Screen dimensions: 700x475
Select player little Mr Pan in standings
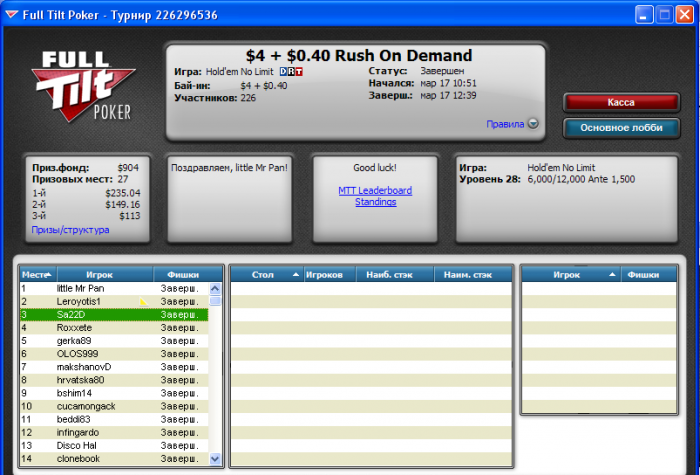point(114,288)
